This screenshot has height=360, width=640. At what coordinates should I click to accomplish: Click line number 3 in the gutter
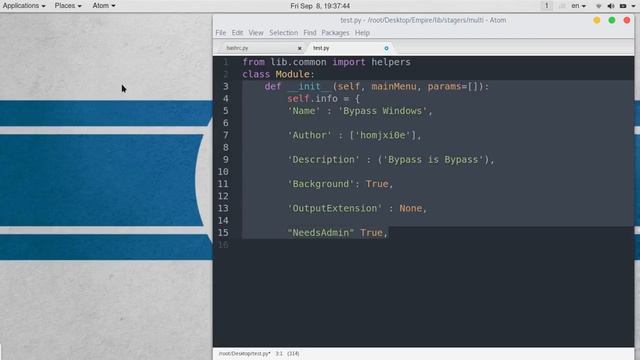tap(226, 87)
